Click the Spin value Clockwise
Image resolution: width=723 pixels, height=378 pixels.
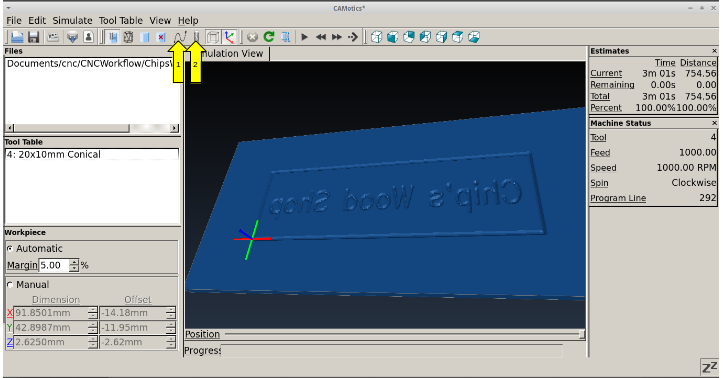tap(694, 183)
